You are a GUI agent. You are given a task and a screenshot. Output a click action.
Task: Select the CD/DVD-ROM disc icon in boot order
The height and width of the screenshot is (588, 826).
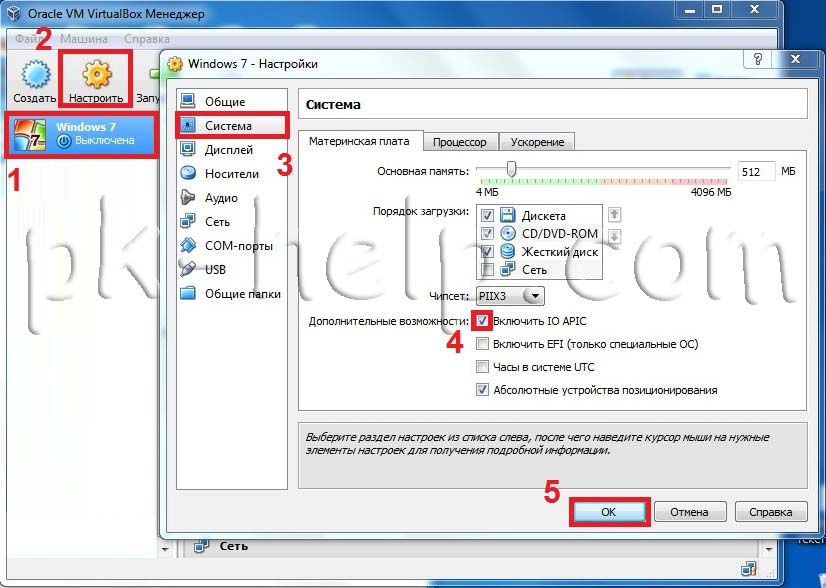tap(507, 233)
